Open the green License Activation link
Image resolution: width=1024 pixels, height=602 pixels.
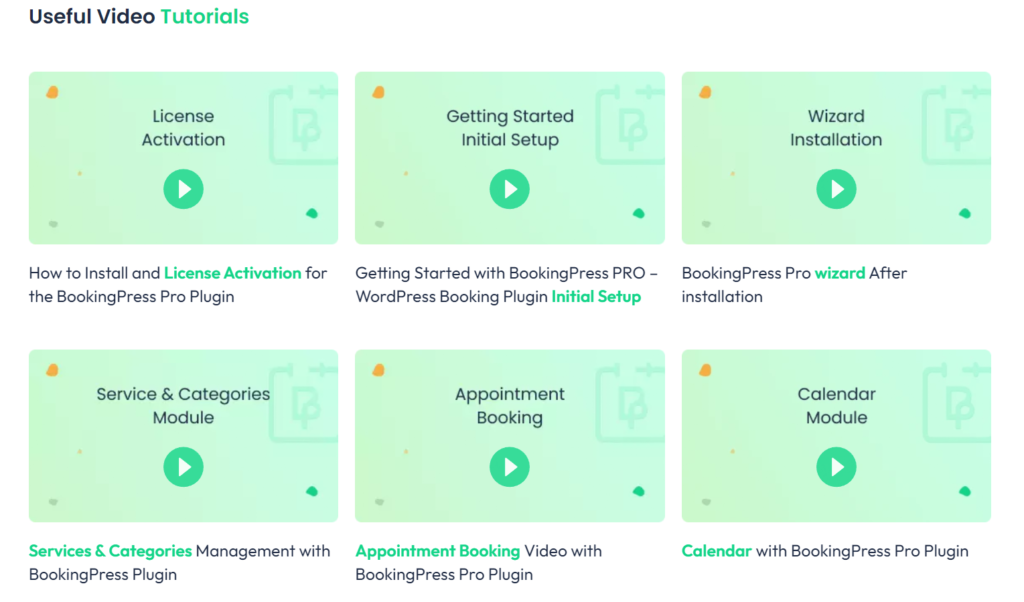click(x=232, y=273)
